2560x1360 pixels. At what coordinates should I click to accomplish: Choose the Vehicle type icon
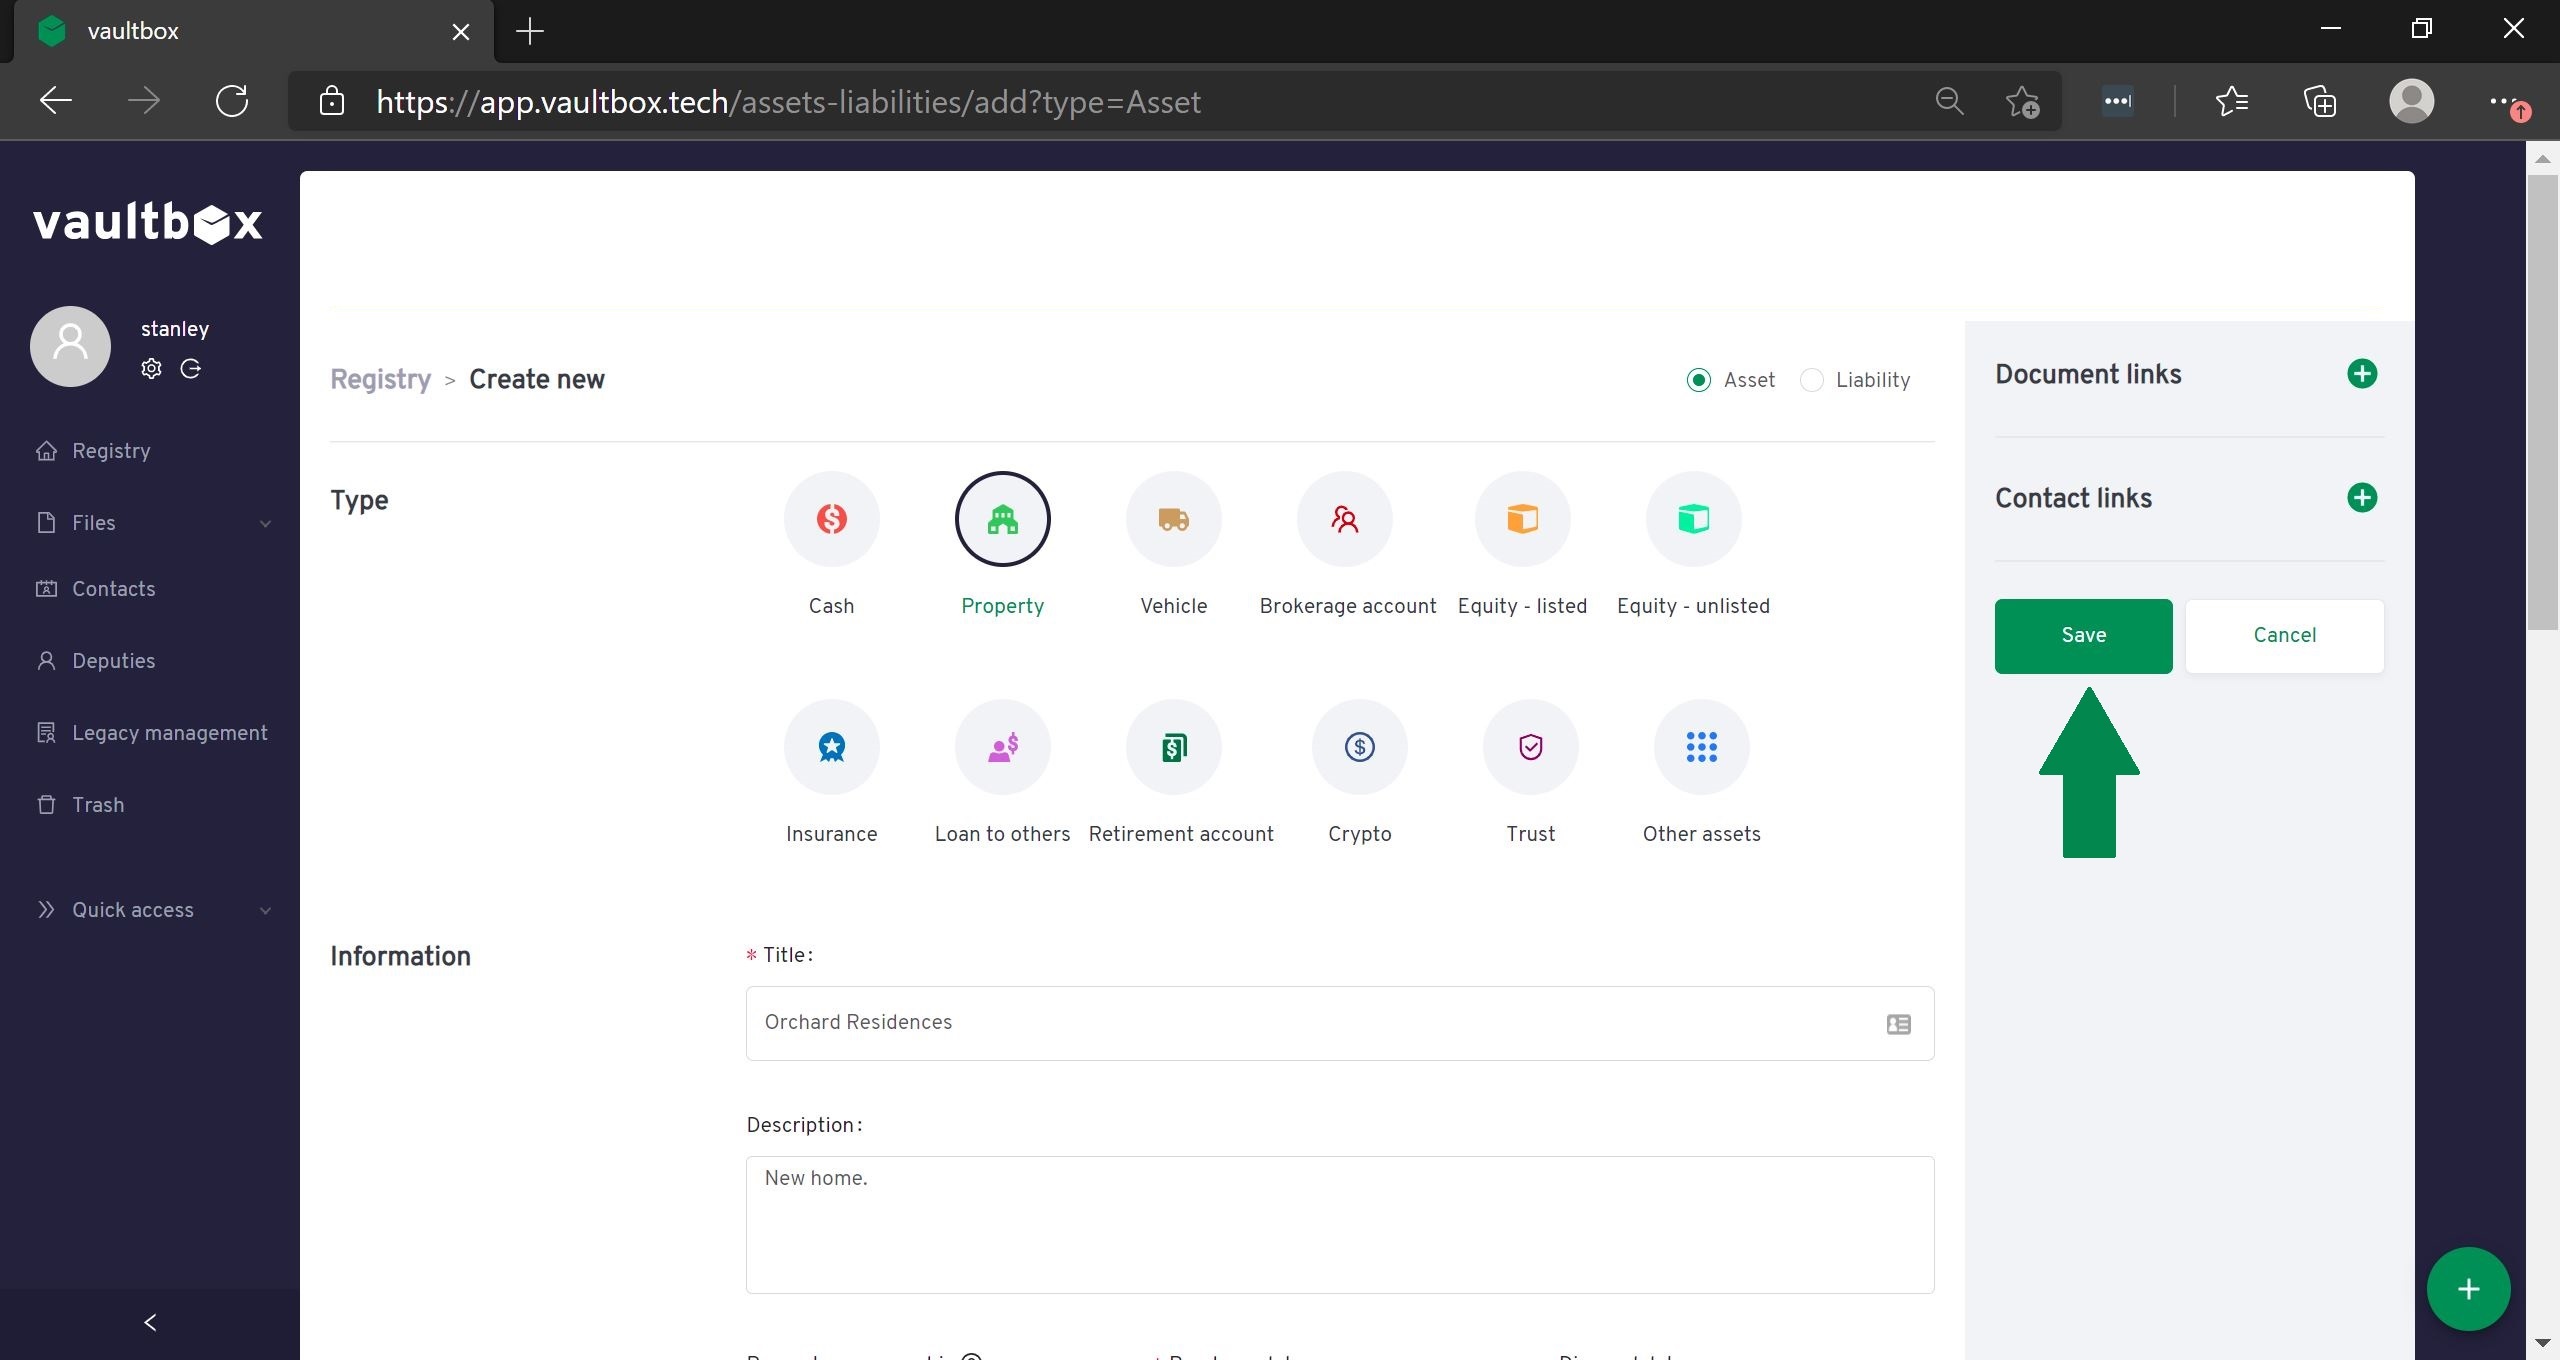[1173, 519]
